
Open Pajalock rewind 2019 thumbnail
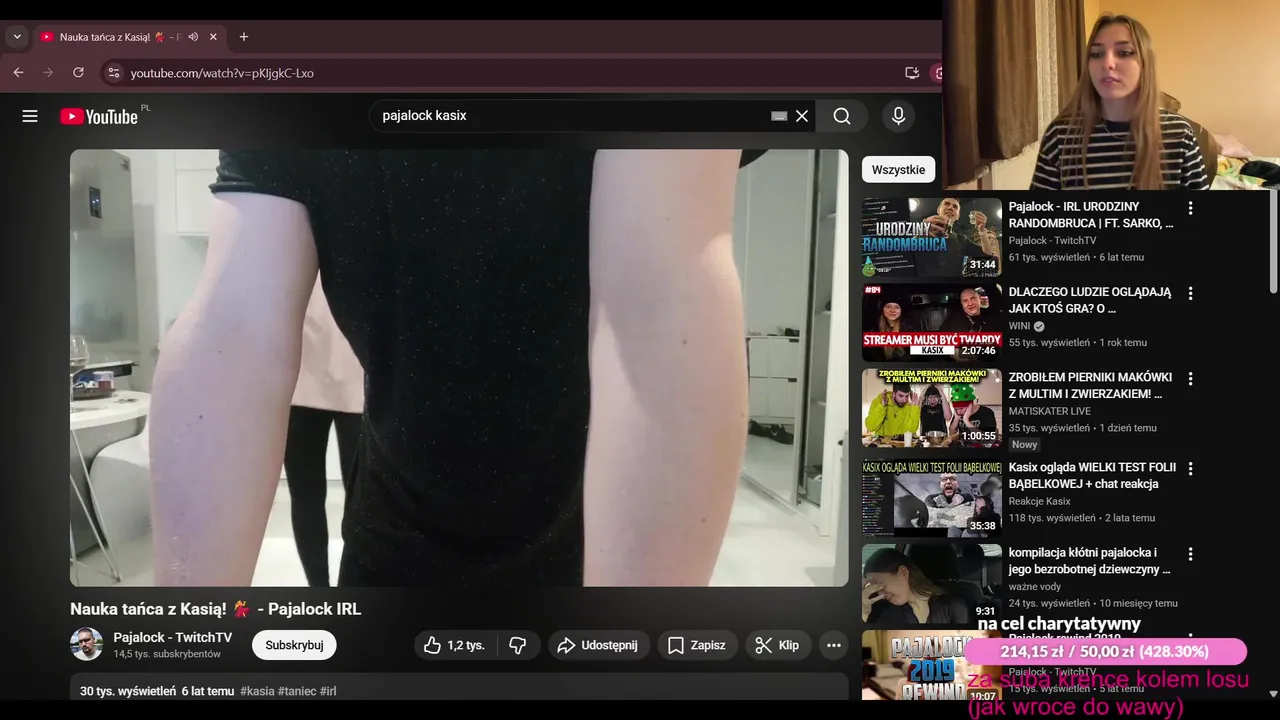click(932, 664)
